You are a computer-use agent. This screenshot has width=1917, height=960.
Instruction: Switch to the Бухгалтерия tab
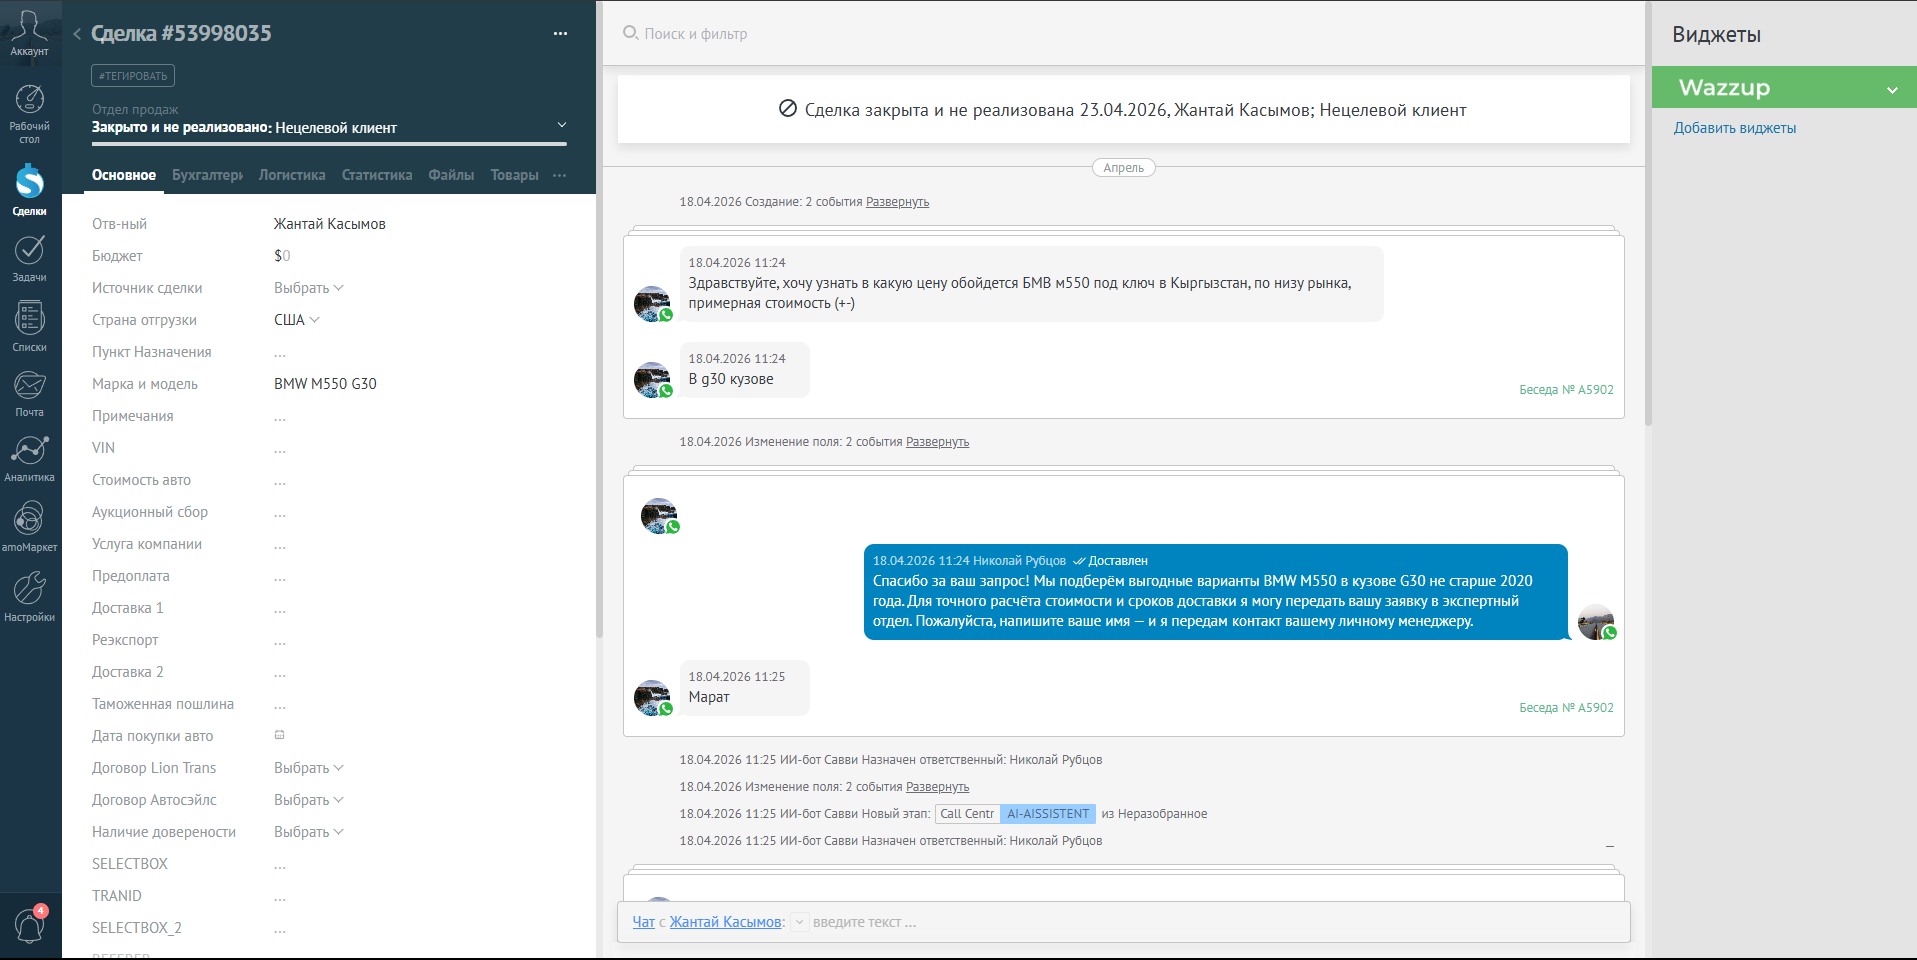click(207, 175)
